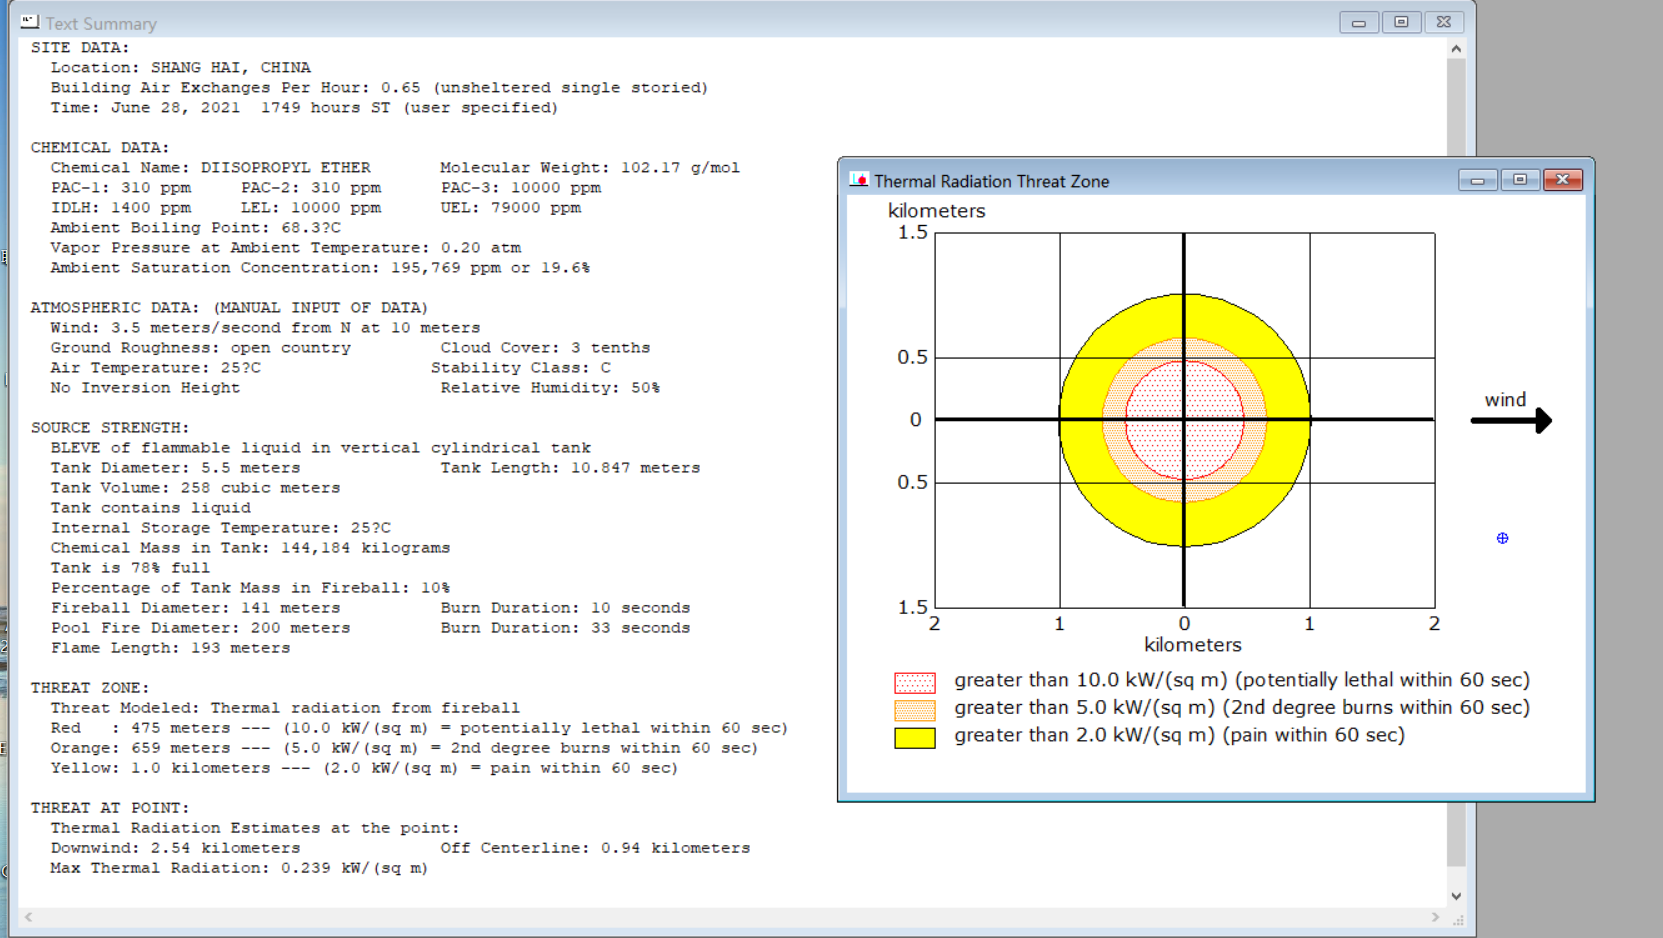Click 'Chemical Name: DIISOPROPYL ETHER' text

(211, 168)
